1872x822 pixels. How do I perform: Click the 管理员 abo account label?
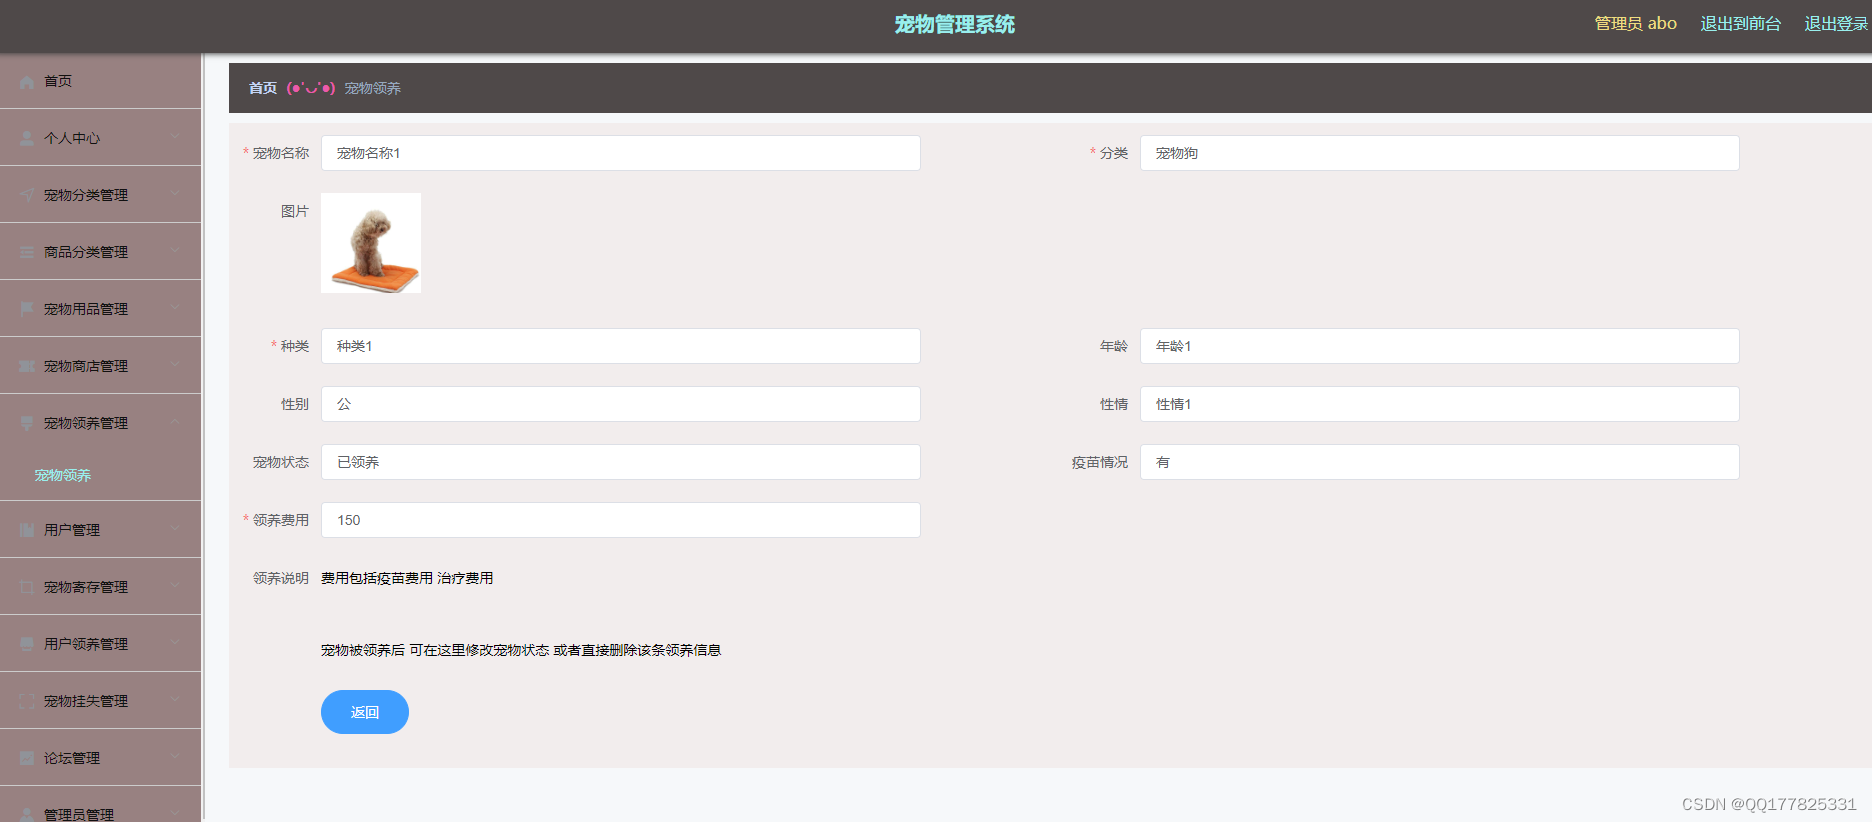(1635, 23)
